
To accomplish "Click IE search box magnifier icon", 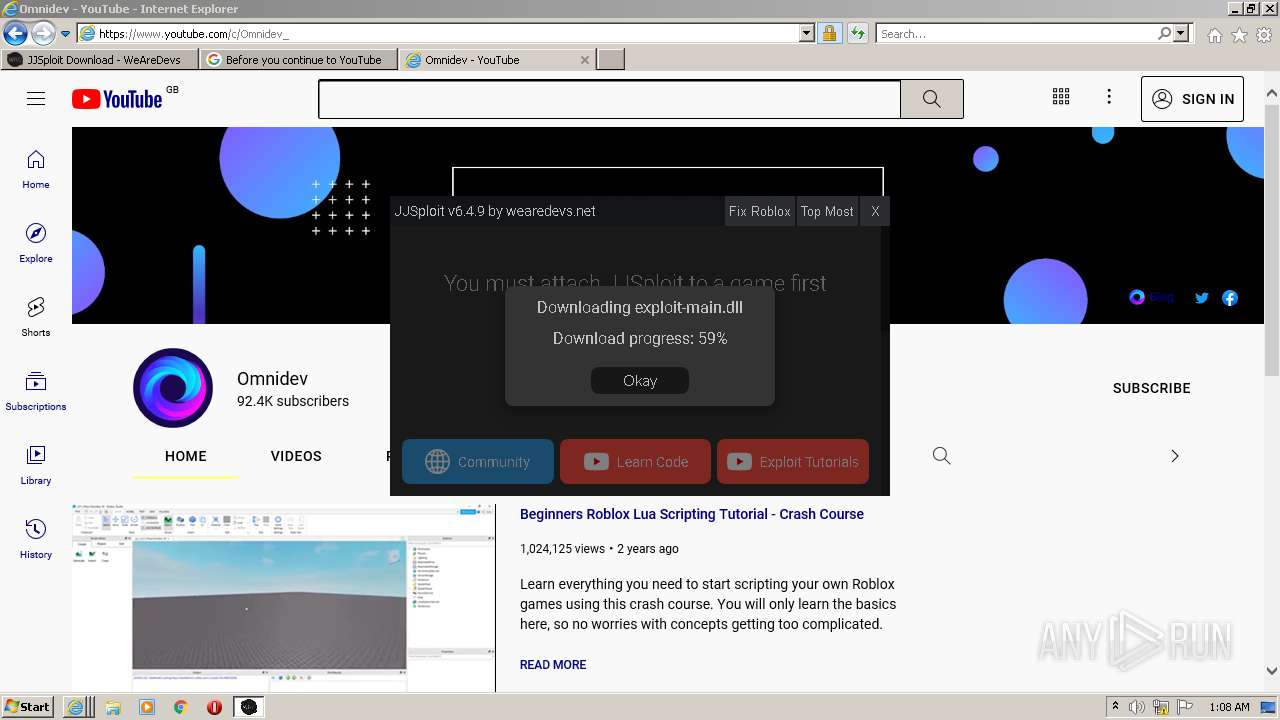I will point(1164,33).
